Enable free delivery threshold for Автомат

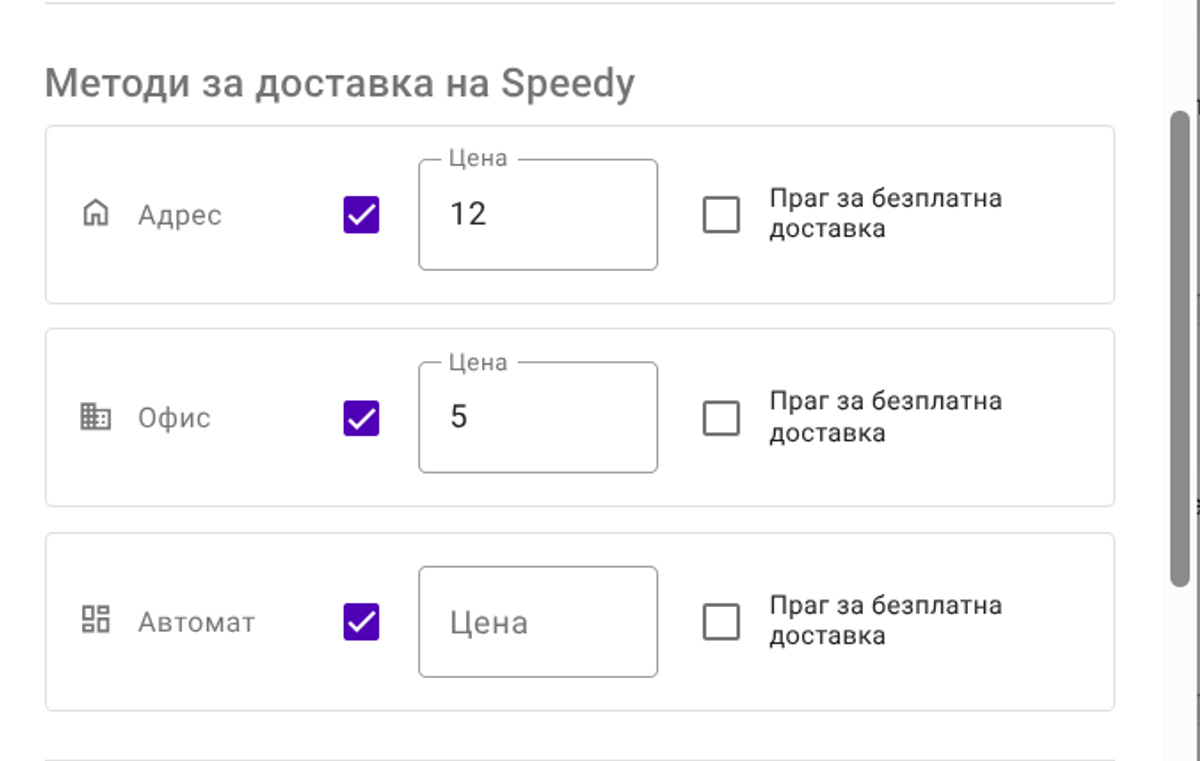click(721, 621)
